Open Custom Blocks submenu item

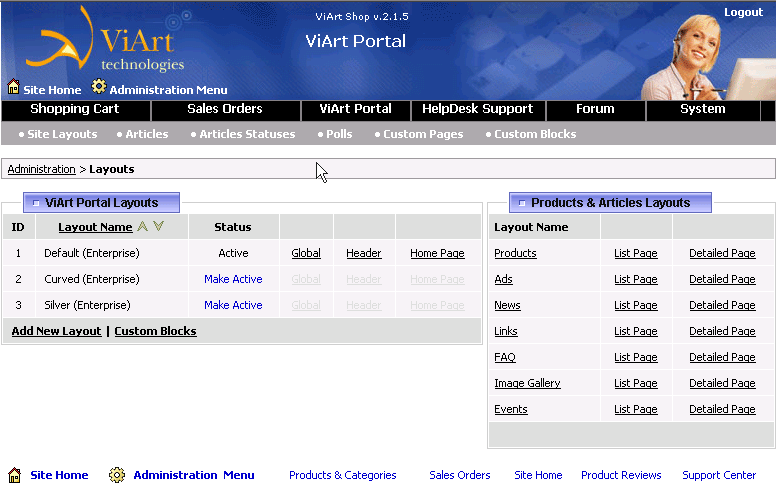535,134
